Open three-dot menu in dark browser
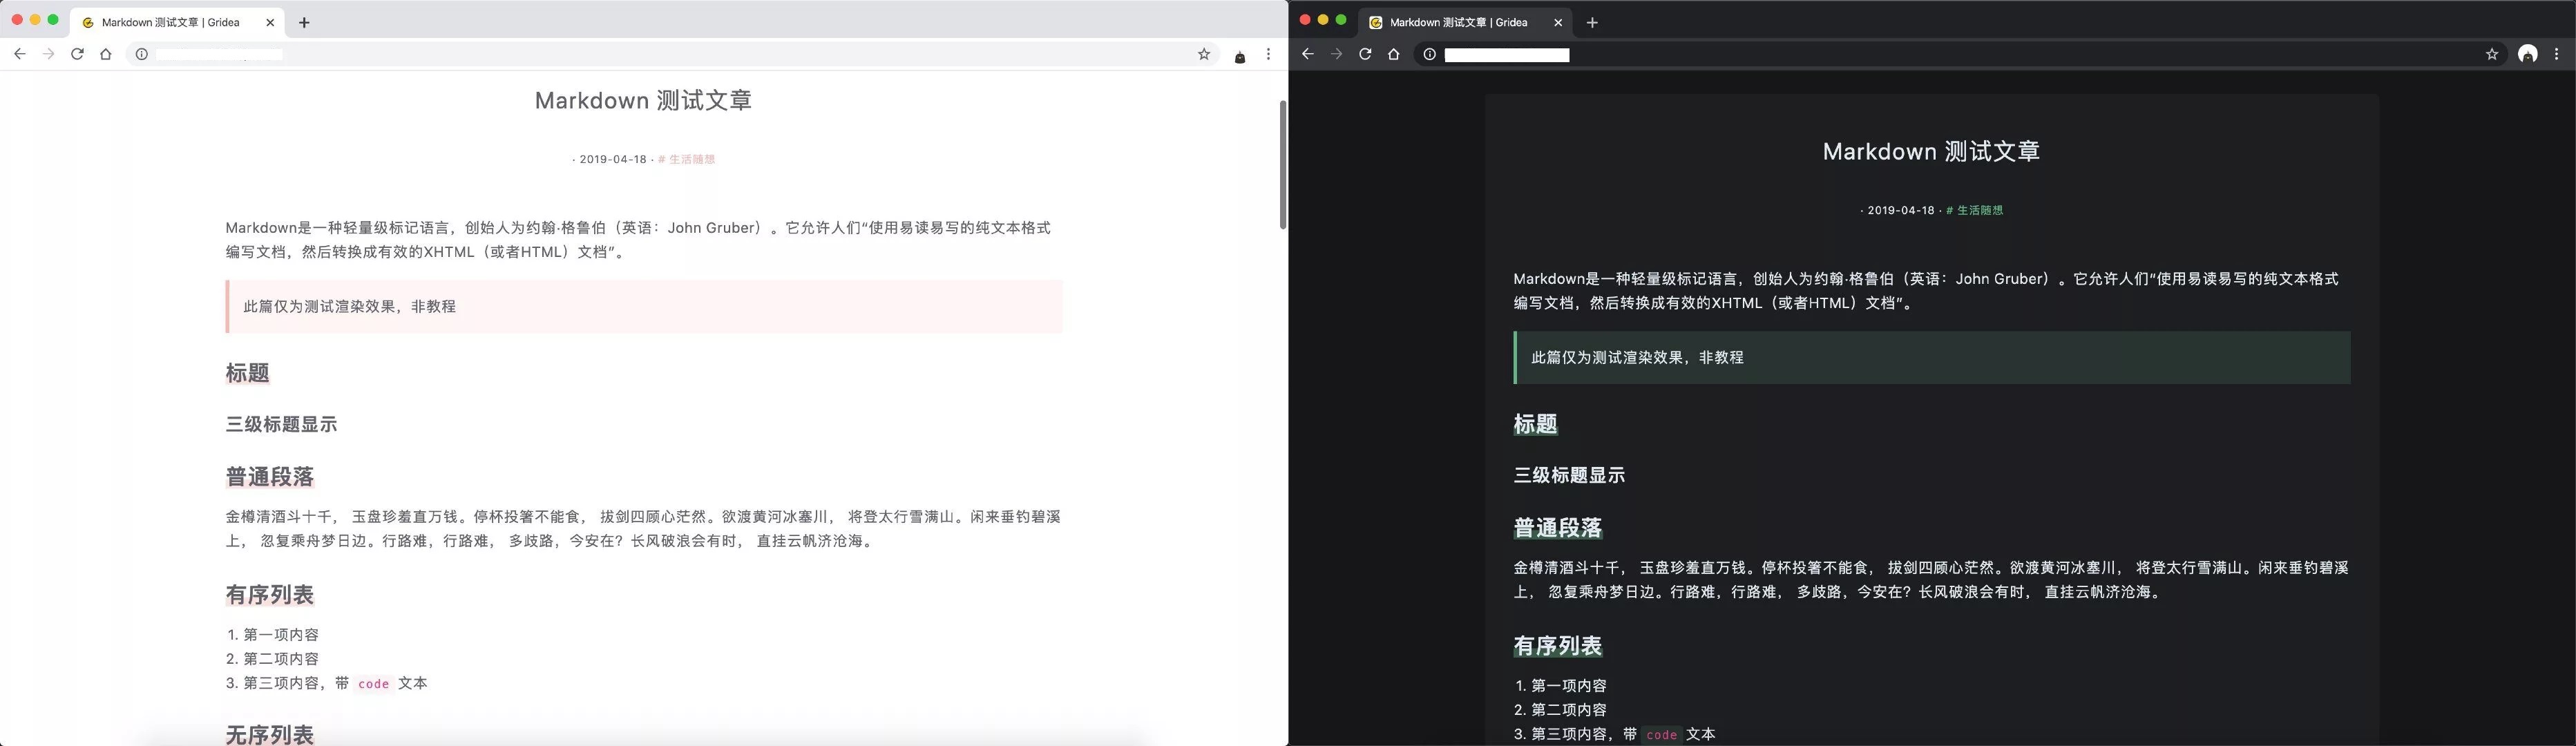 tap(2557, 54)
